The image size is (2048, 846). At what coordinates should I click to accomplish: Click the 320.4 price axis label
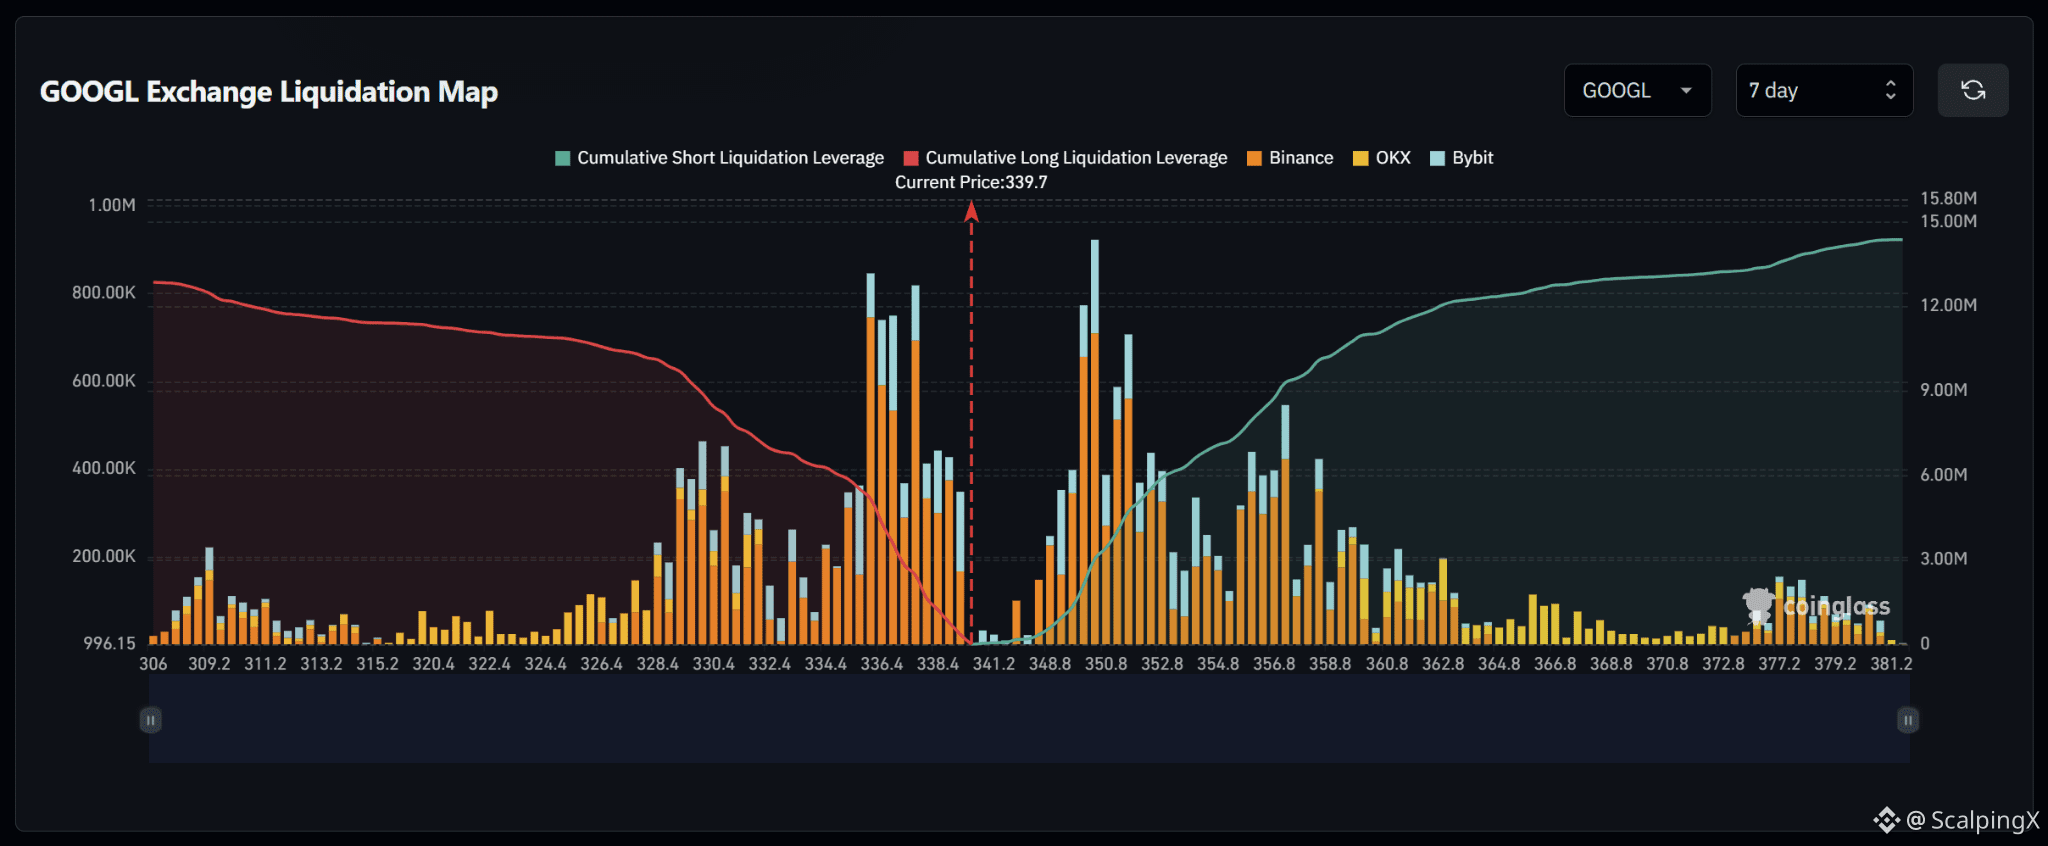click(433, 664)
